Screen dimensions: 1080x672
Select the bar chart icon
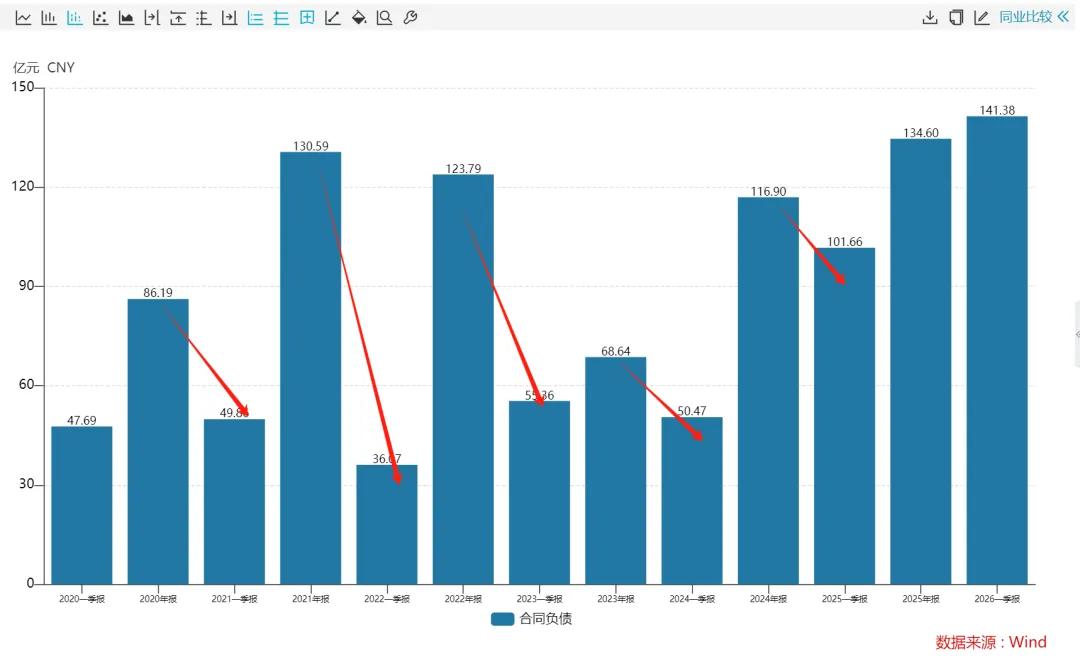coord(49,18)
